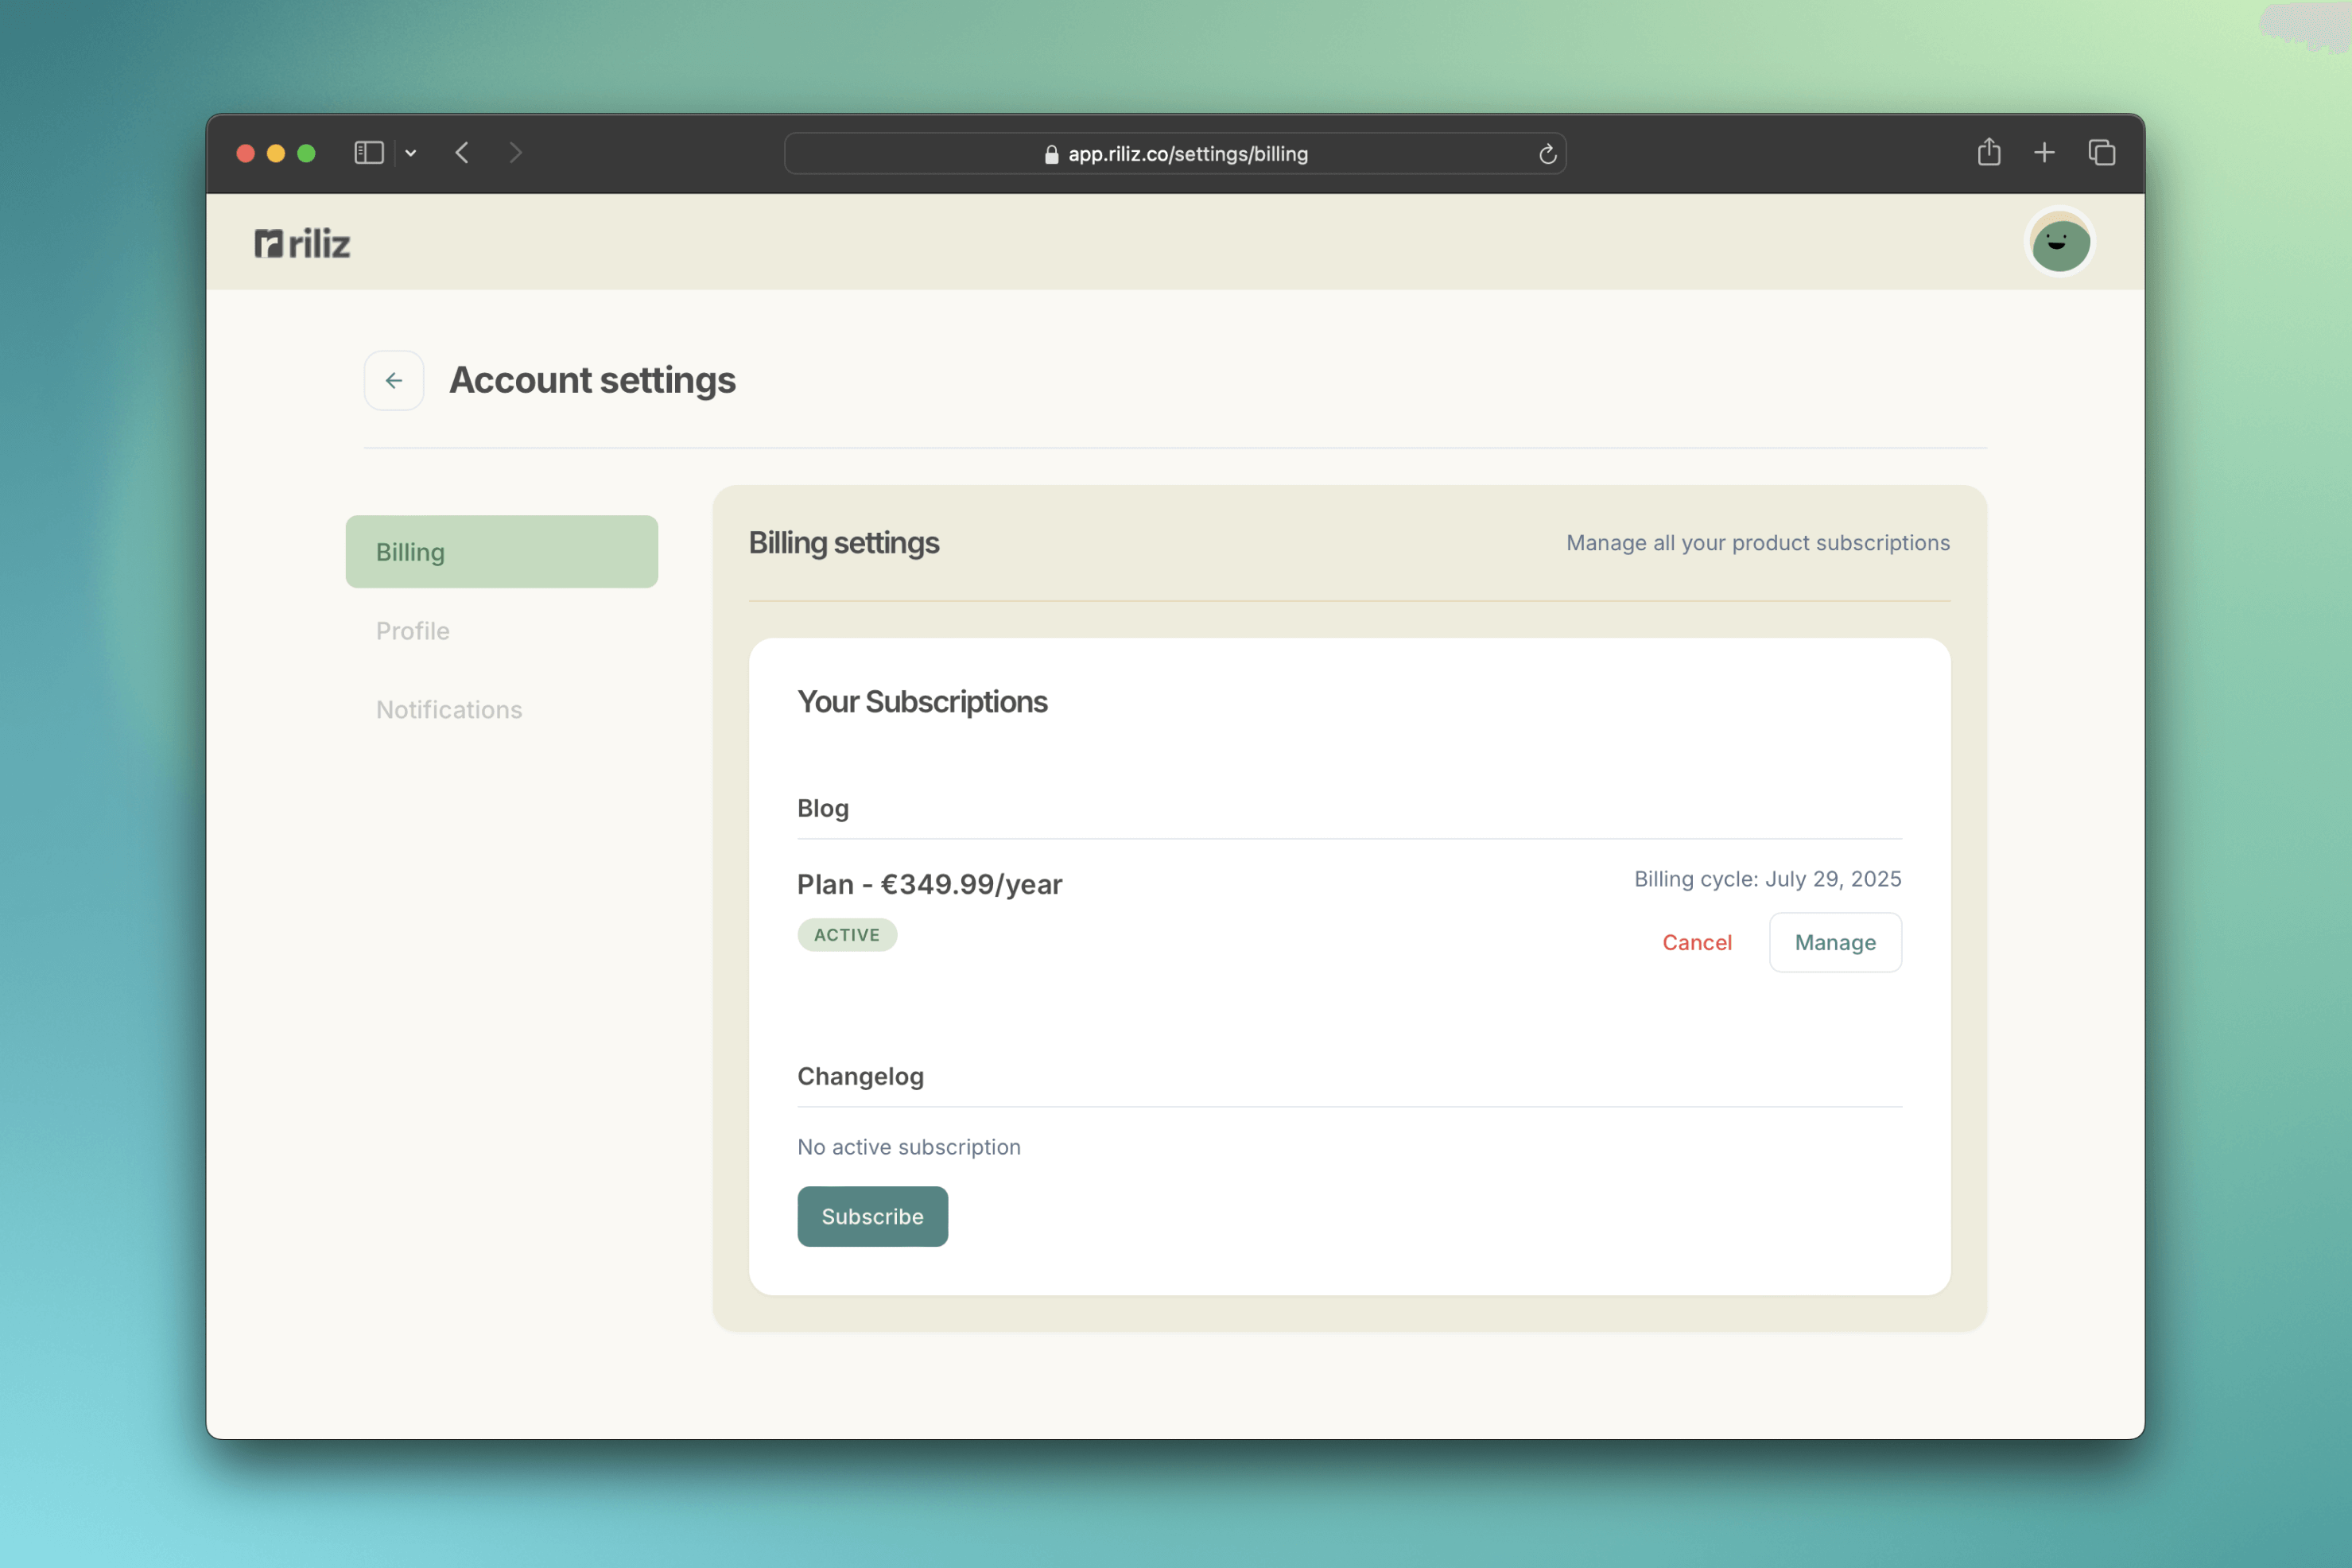
Task: Cancel the Blog subscription
Action: [x=1696, y=942]
